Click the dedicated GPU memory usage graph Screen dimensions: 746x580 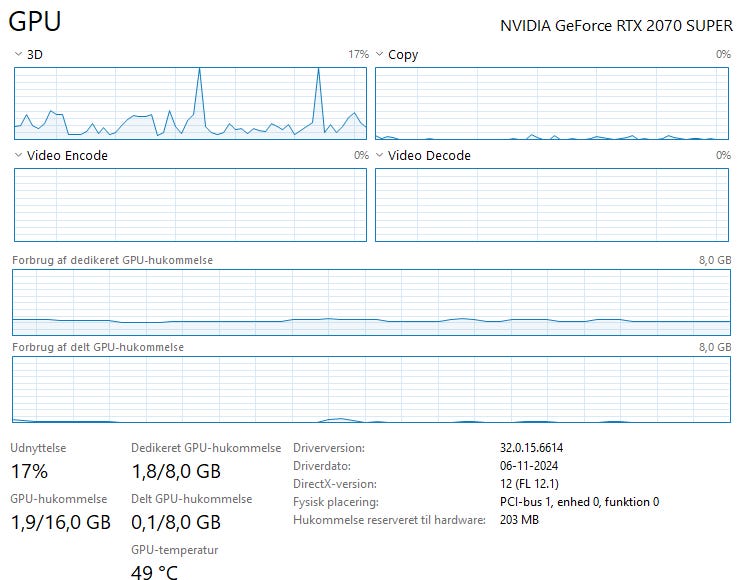tap(371, 302)
